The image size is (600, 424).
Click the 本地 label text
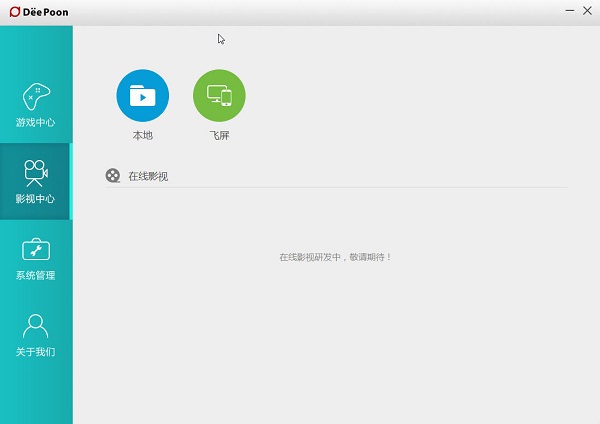[x=143, y=135]
